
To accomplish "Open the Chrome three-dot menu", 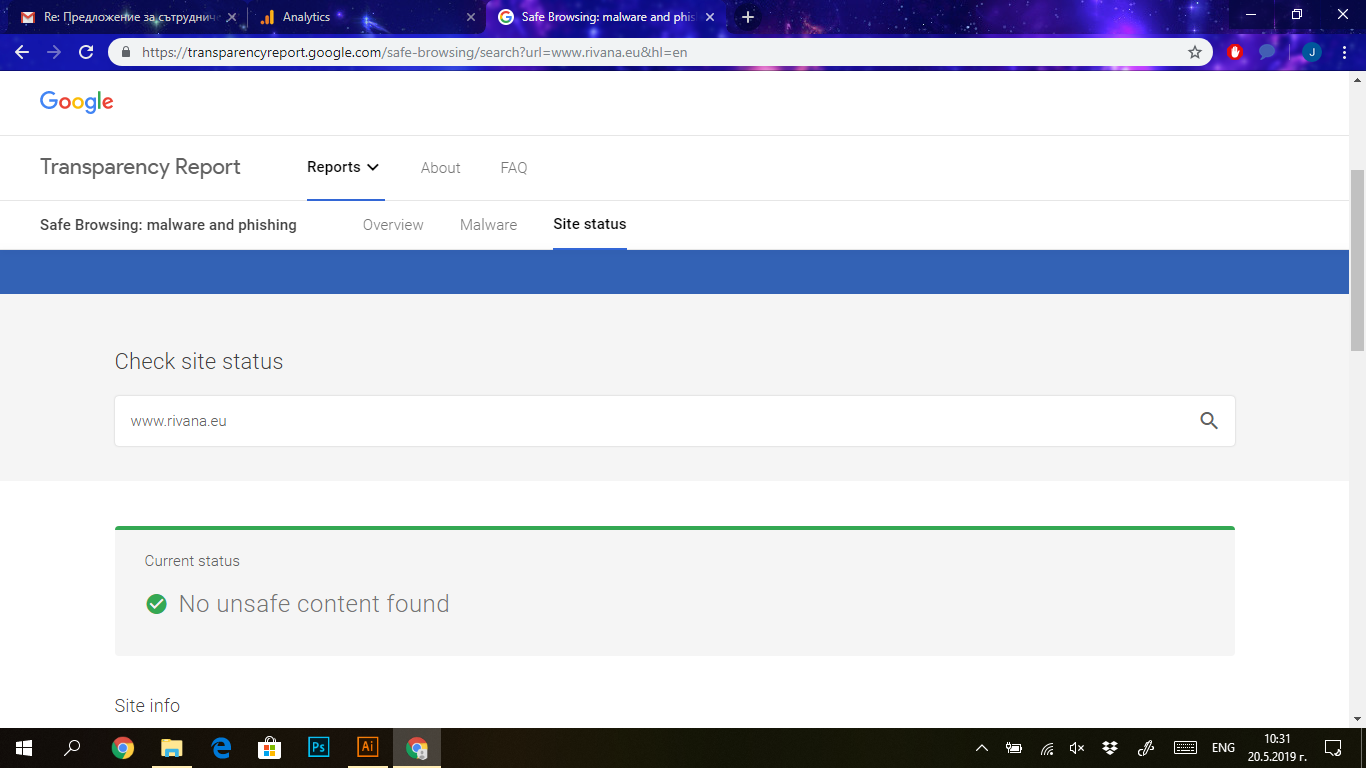I will click(1344, 52).
